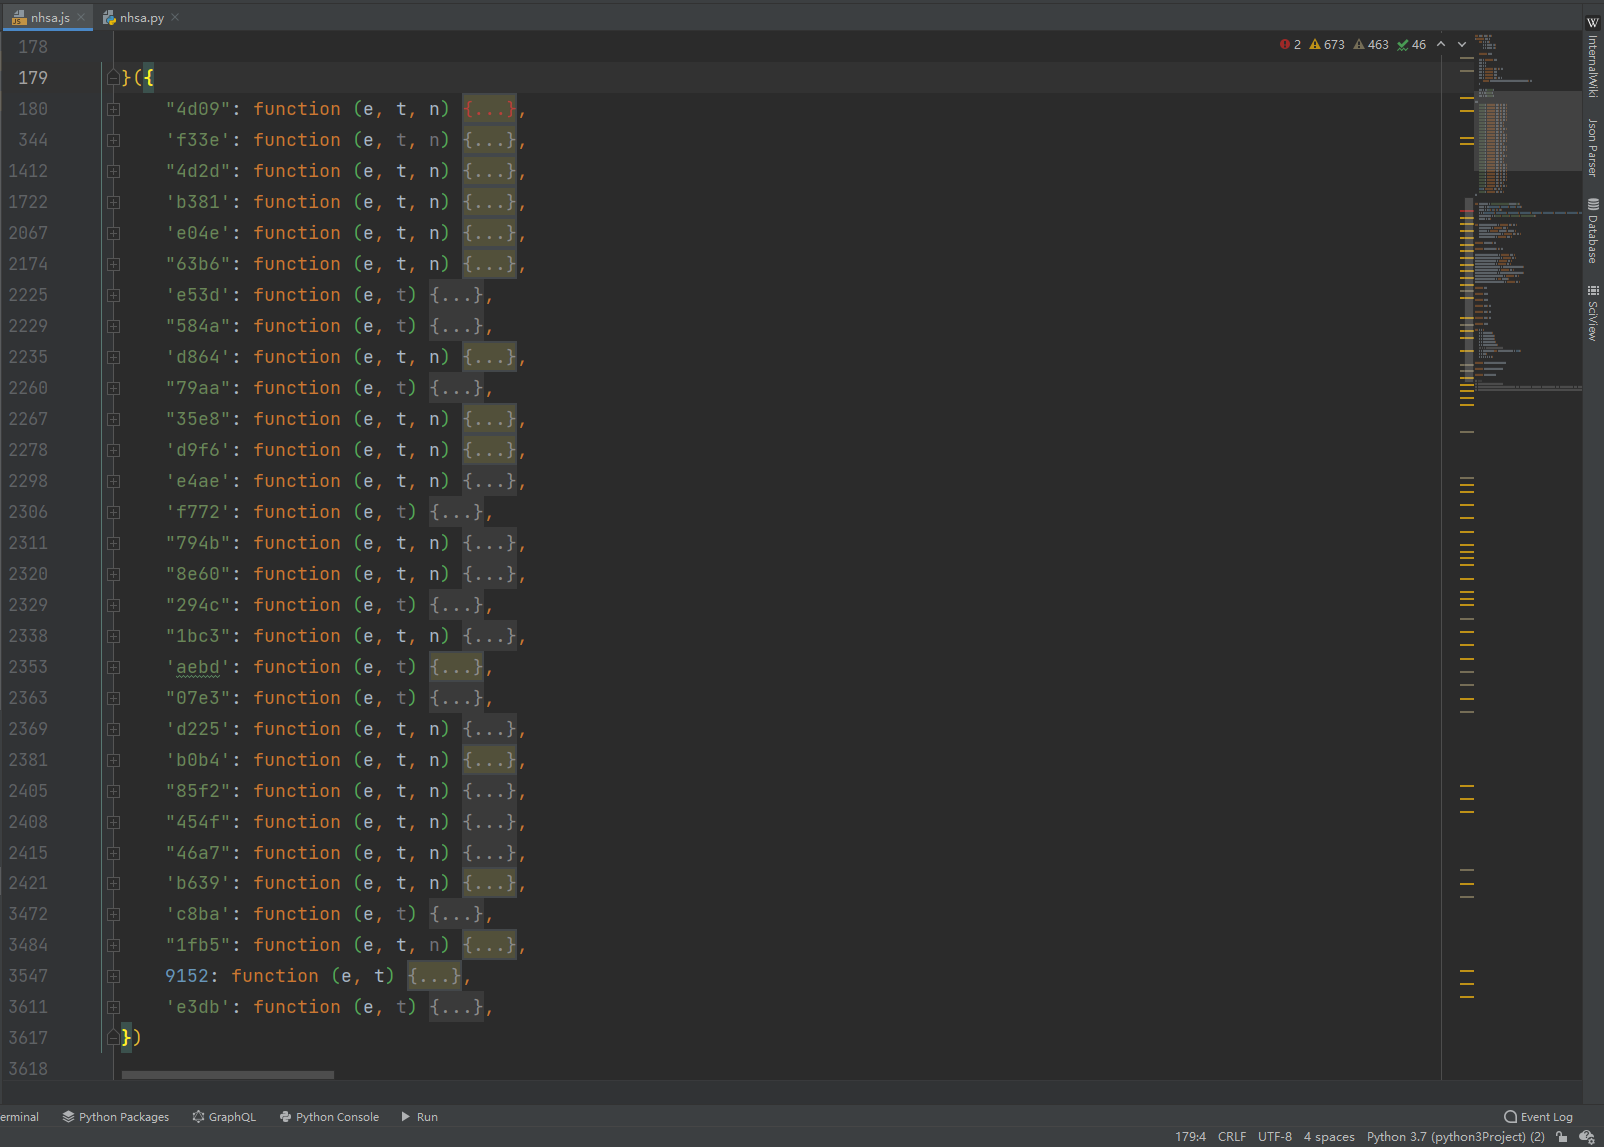Click line number 1412 in the gutter
The width and height of the screenshot is (1605, 1147).
pos(28,171)
